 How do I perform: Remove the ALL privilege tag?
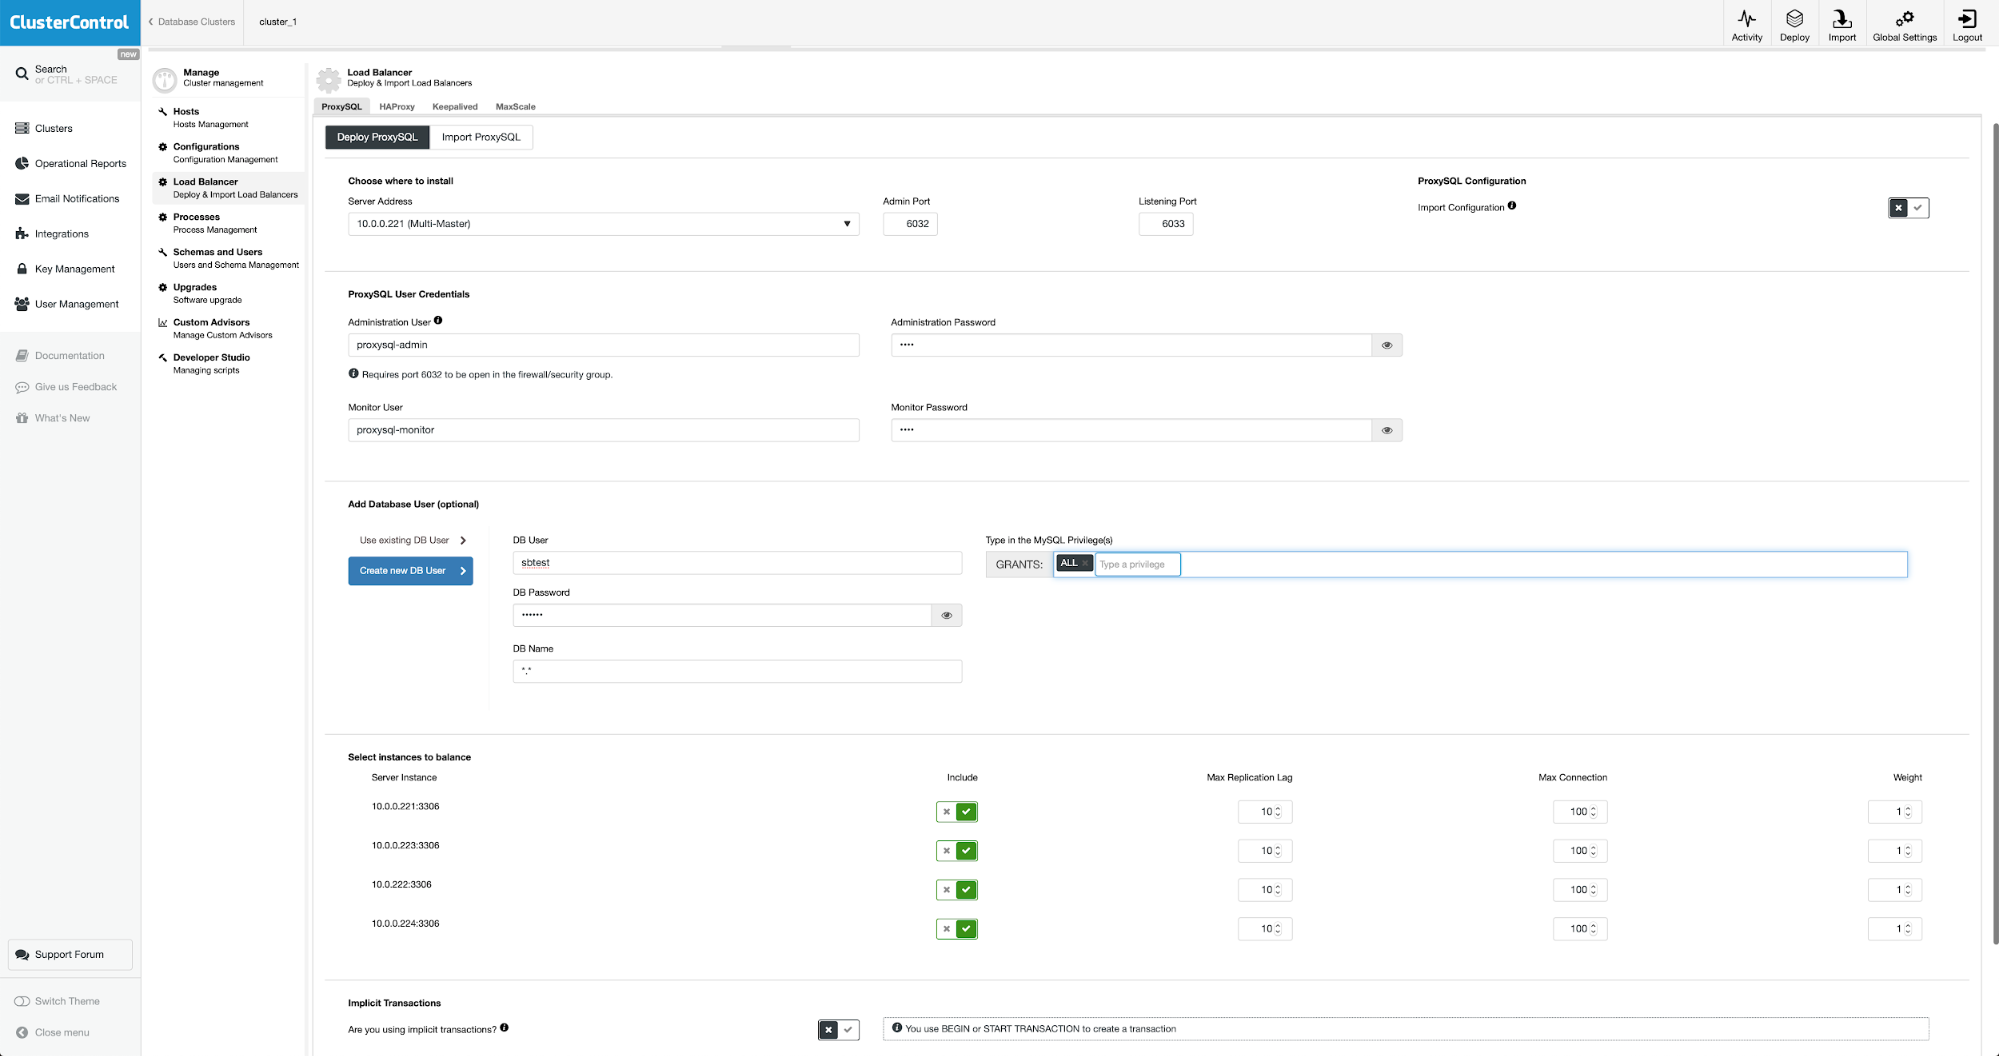pyautogui.click(x=1085, y=563)
